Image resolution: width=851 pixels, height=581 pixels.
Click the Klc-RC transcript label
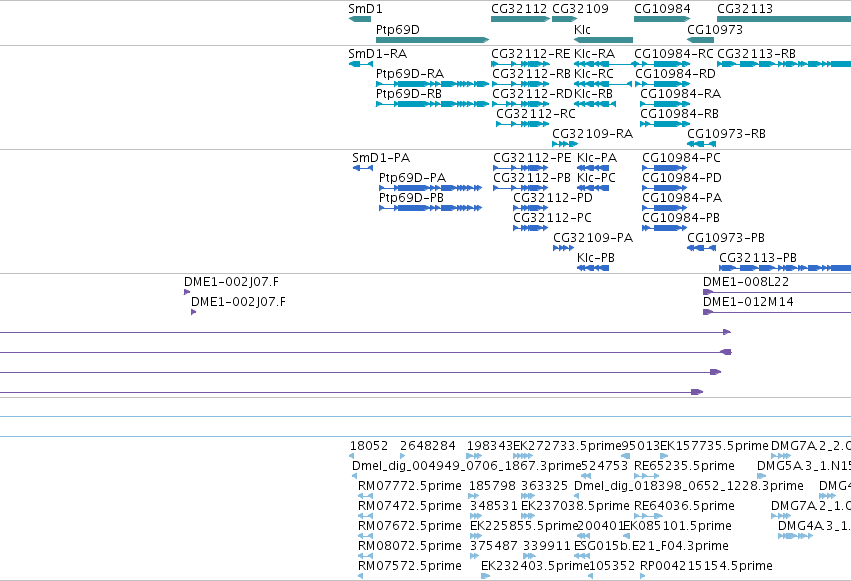pos(594,74)
